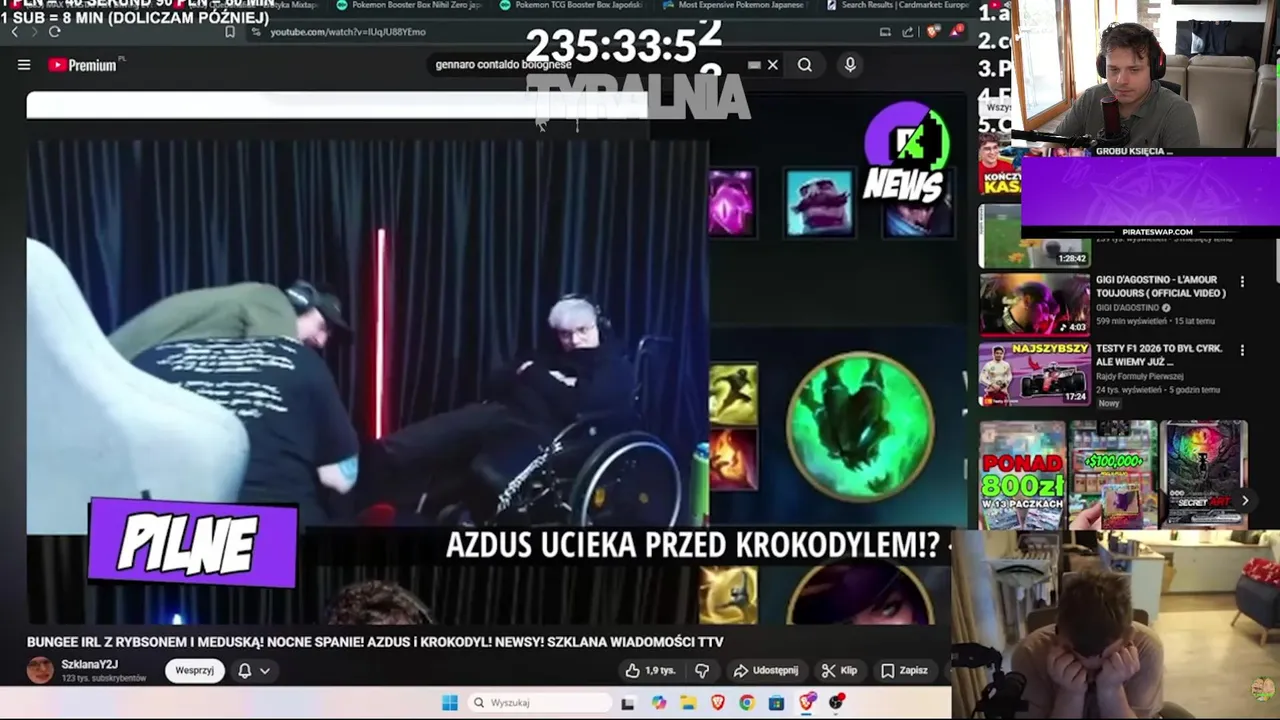Open the '$100,000+' shorts thumbnail
This screenshot has height=720, width=1280.
(x=1113, y=475)
